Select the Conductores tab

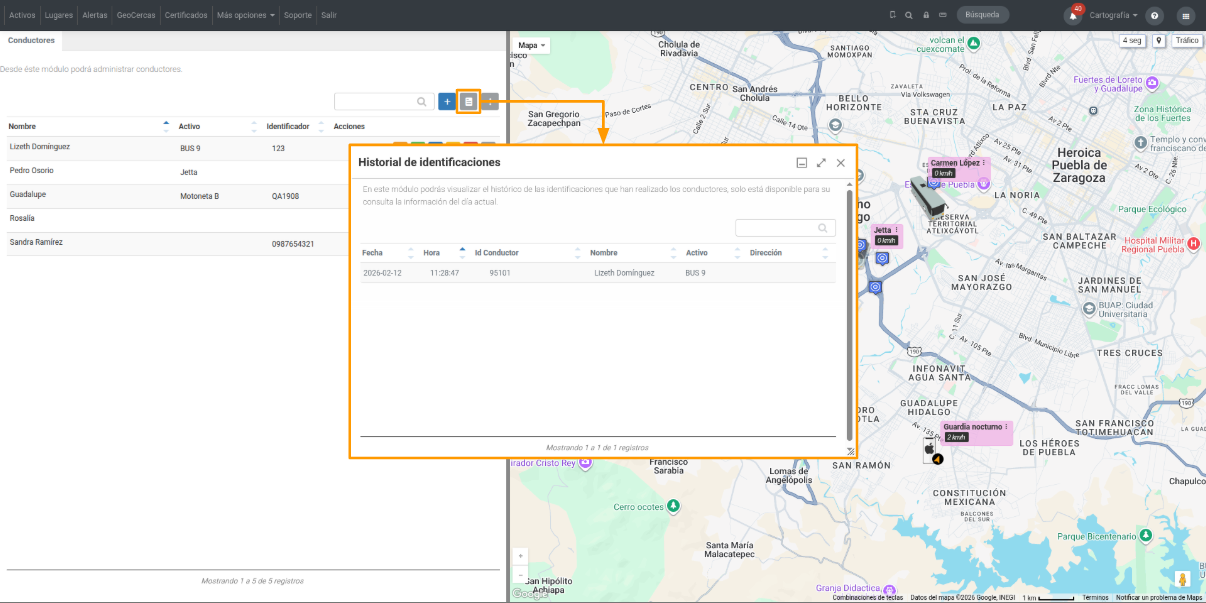click(x=31, y=41)
